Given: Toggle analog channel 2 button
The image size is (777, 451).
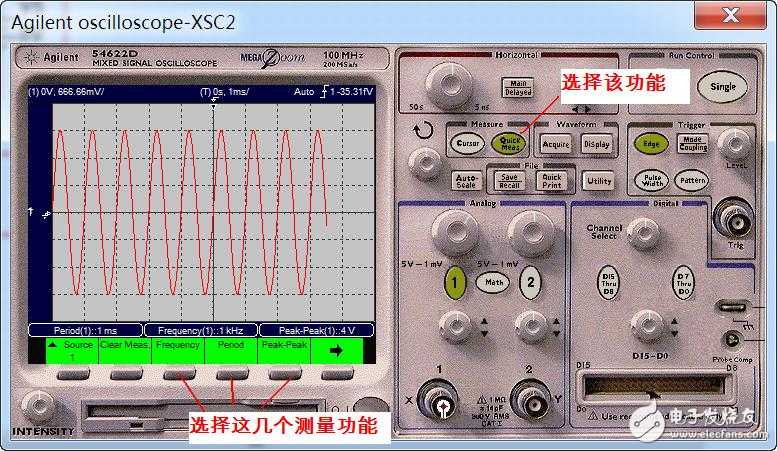Looking at the screenshot, I should (x=530, y=283).
